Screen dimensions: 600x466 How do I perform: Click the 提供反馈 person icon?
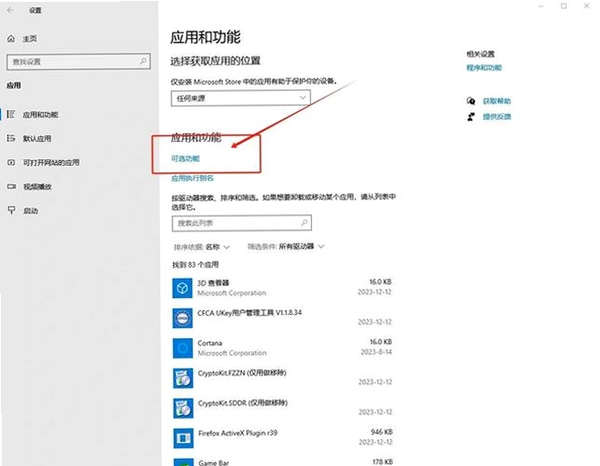(x=471, y=116)
